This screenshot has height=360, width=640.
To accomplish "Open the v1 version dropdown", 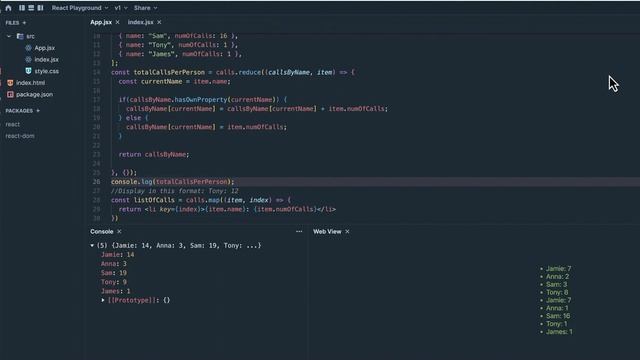I will (121, 8).
